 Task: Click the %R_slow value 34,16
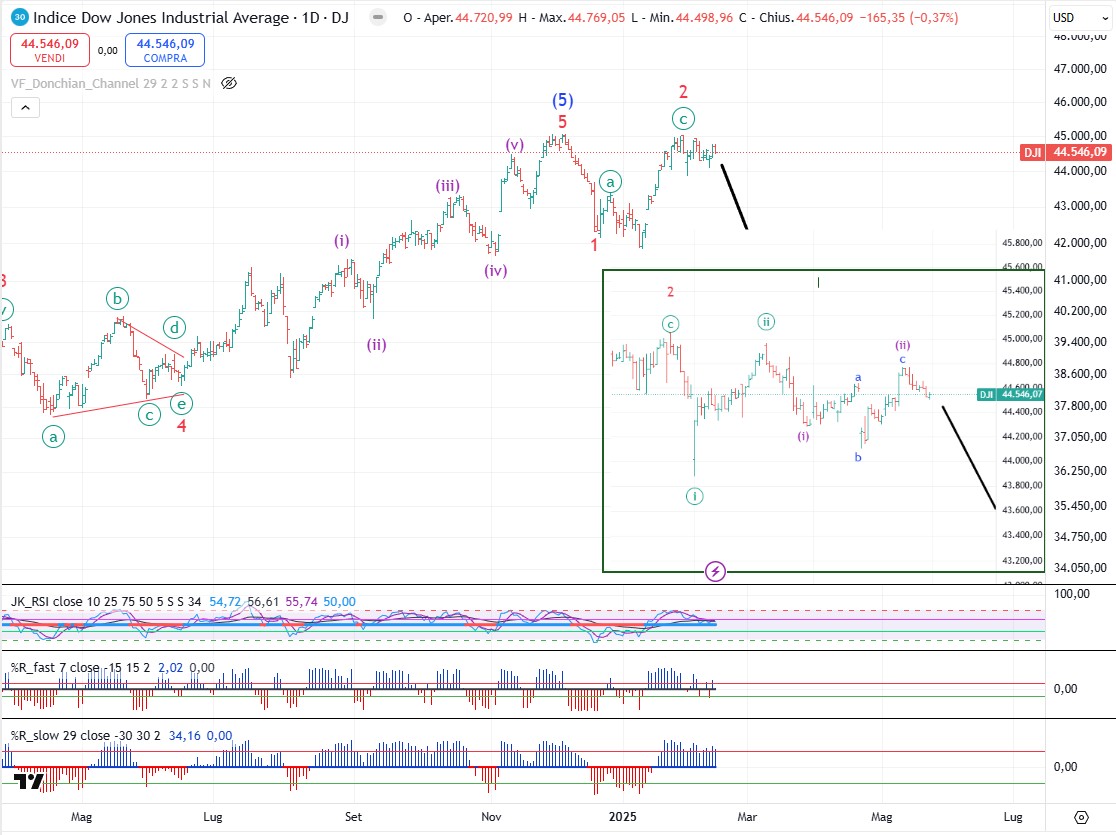[x=184, y=735]
